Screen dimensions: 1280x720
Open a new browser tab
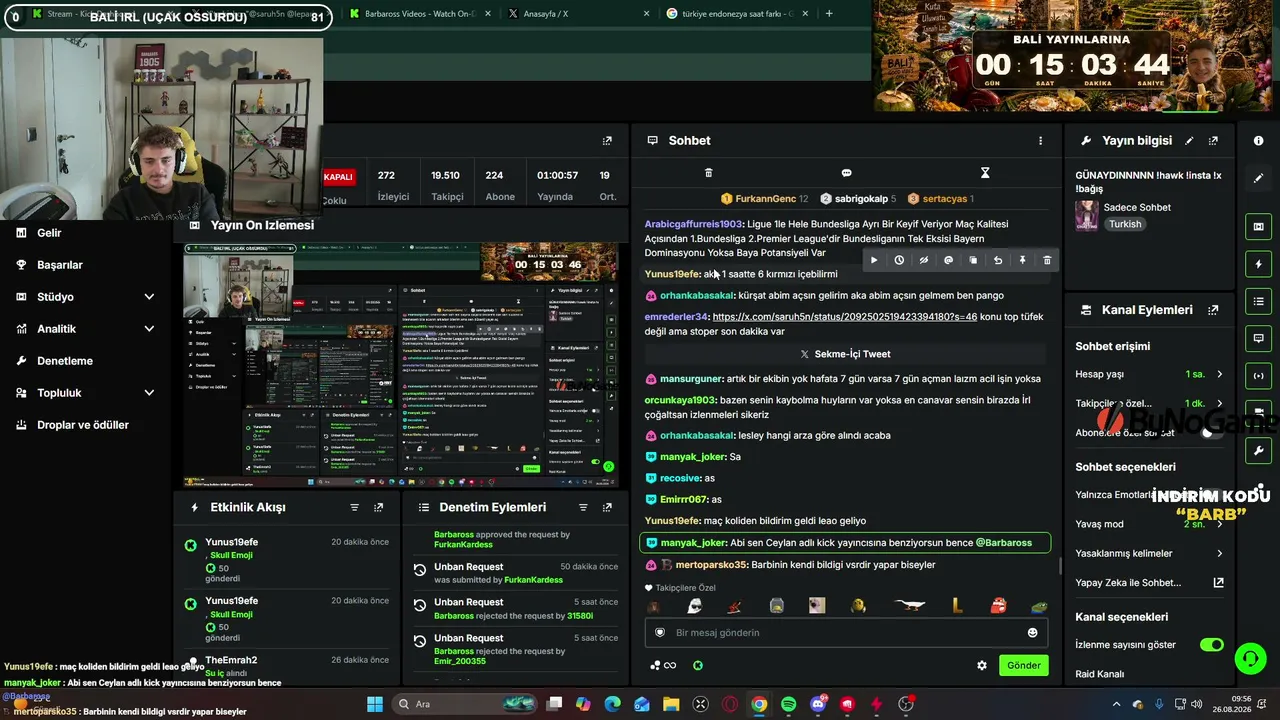point(829,14)
